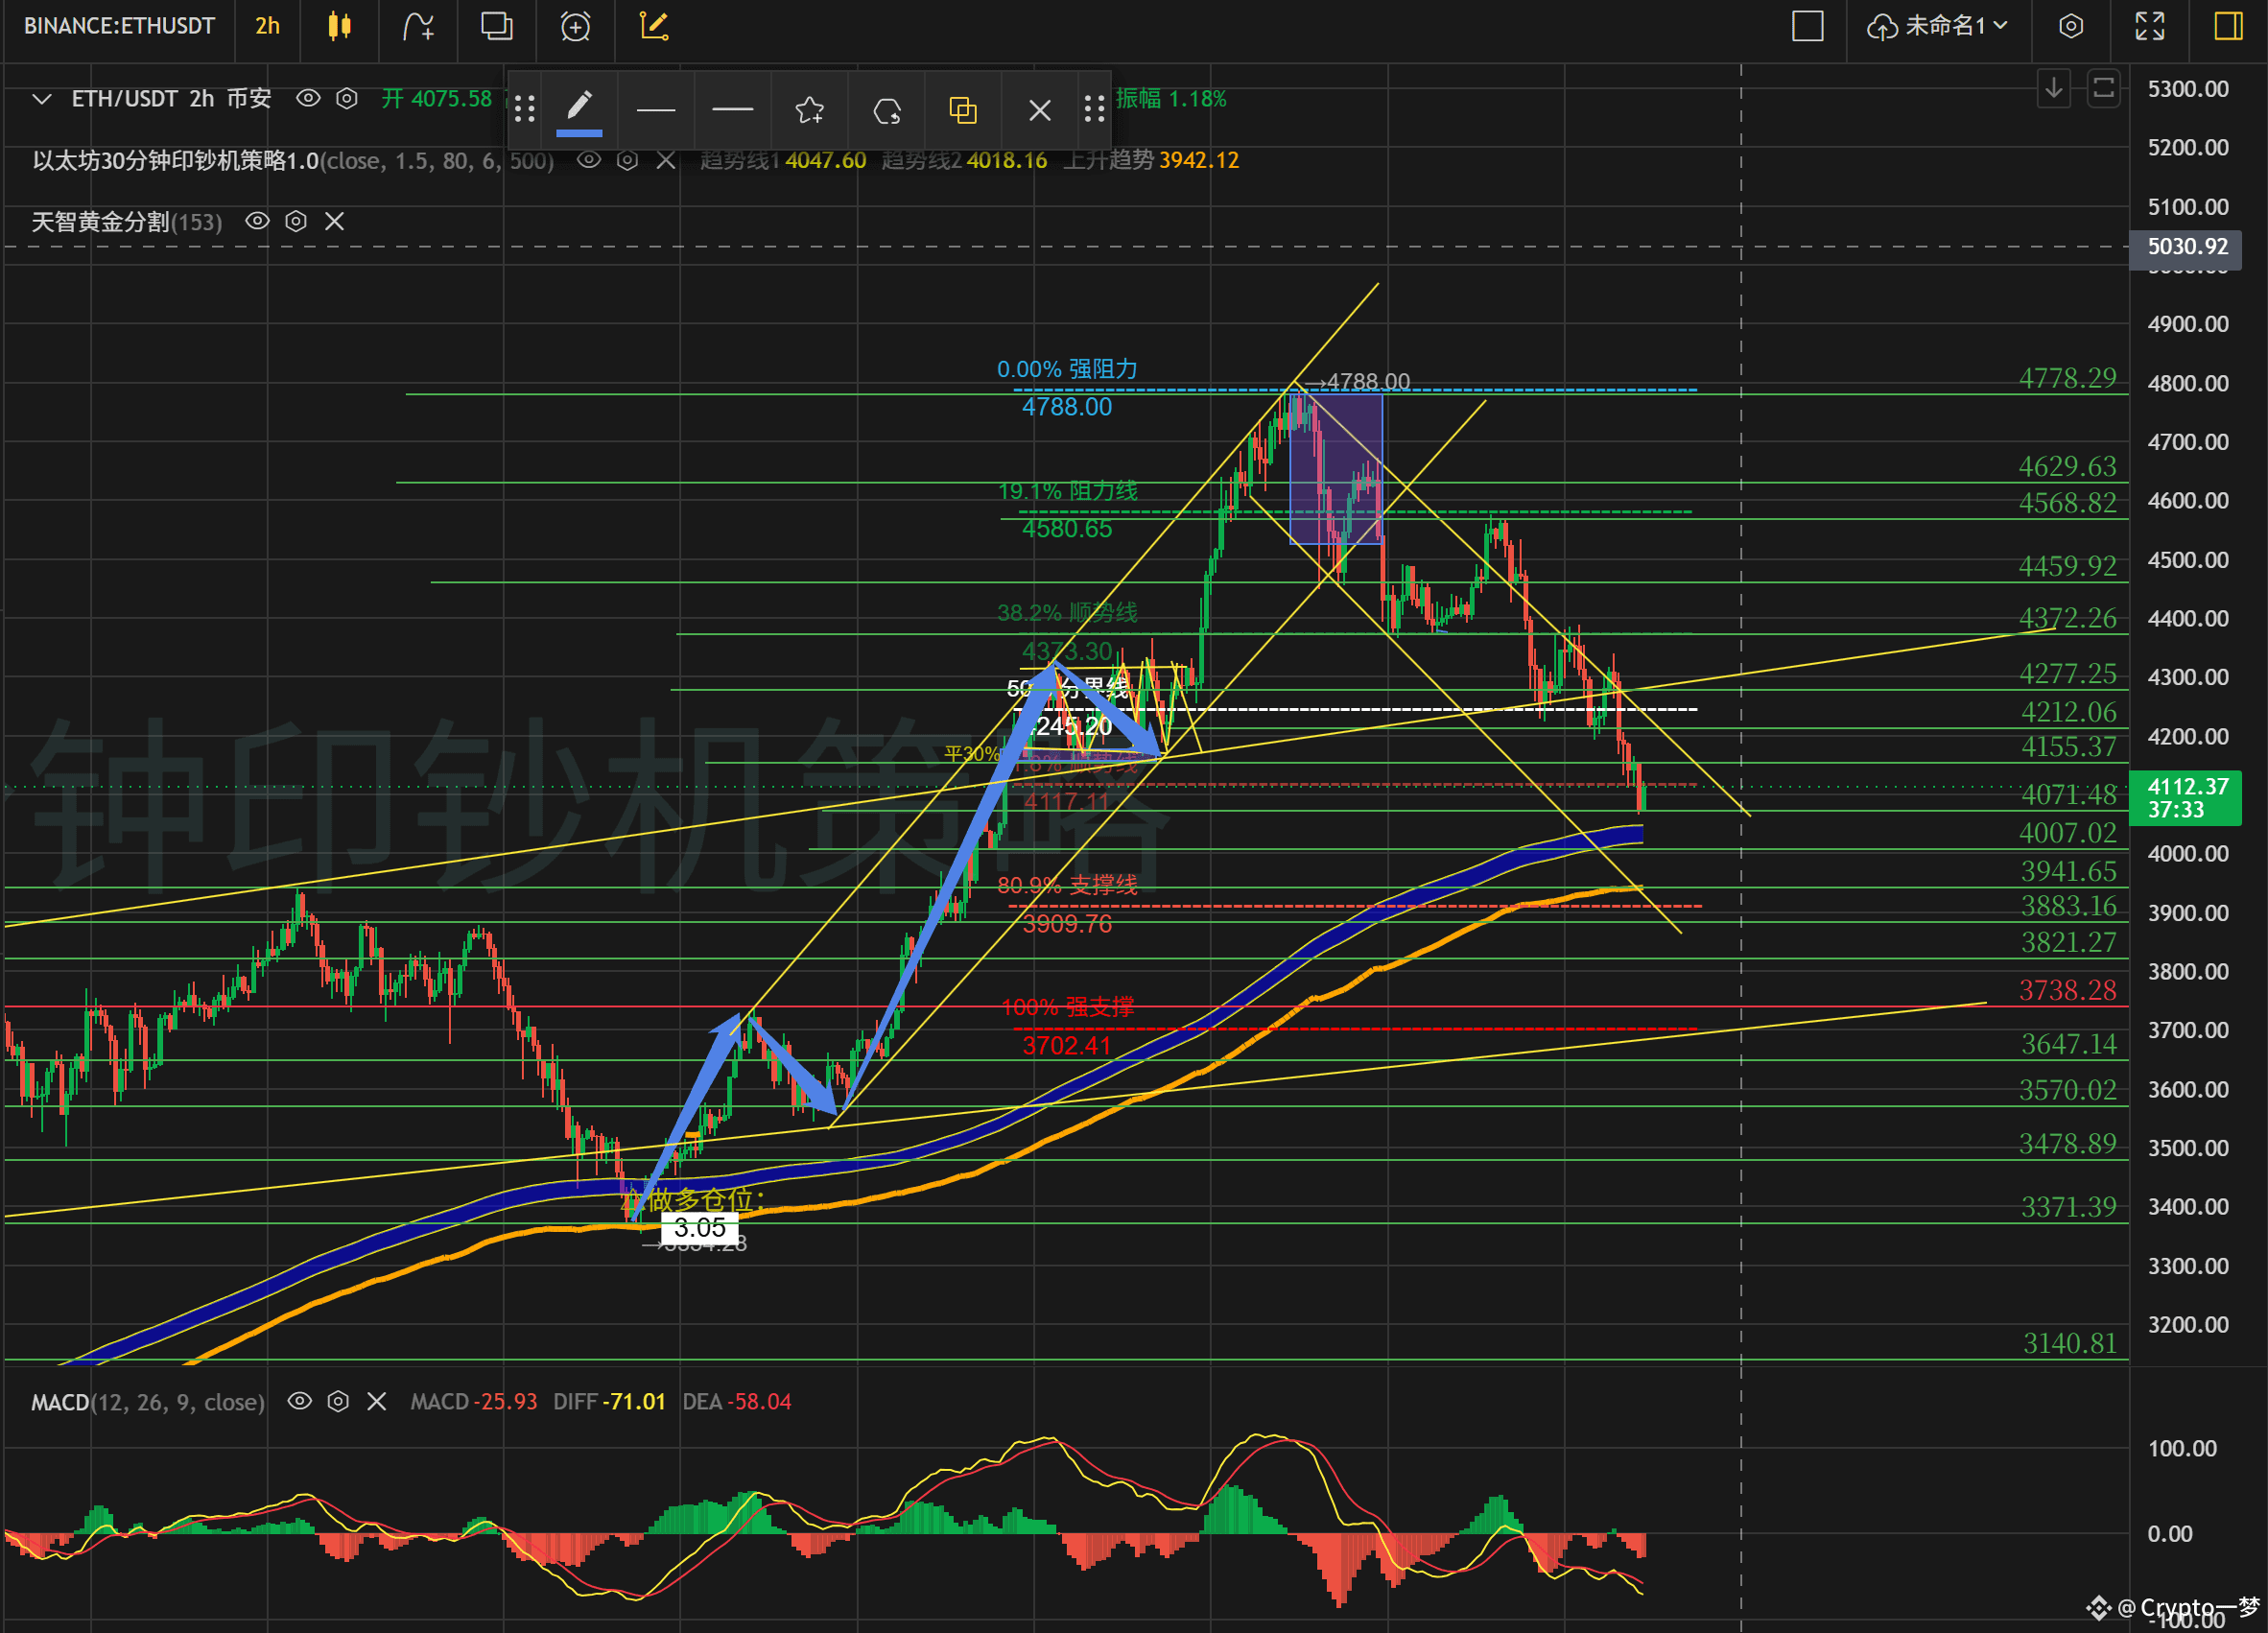Click the DIFF -71.01 MACD value
Image resolution: width=2268 pixels, height=1633 pixels.
(609, 1402)
